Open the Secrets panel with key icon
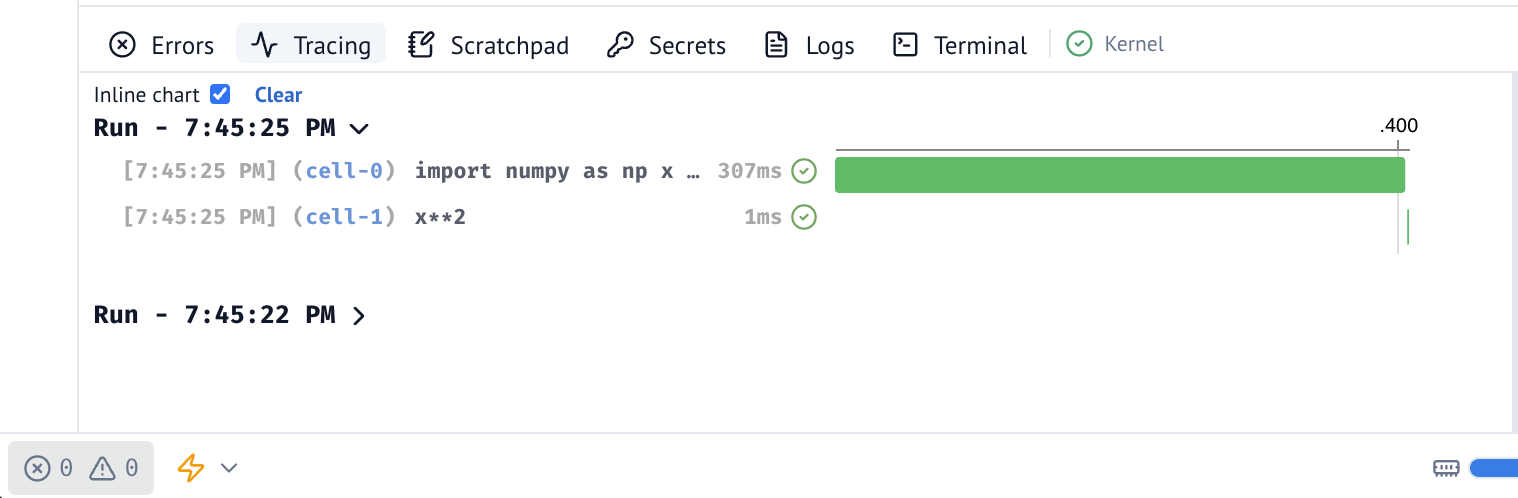Image resolution: width=1518 pixels, height=498 pixels. pyautogui.click(x=666, y=45)
